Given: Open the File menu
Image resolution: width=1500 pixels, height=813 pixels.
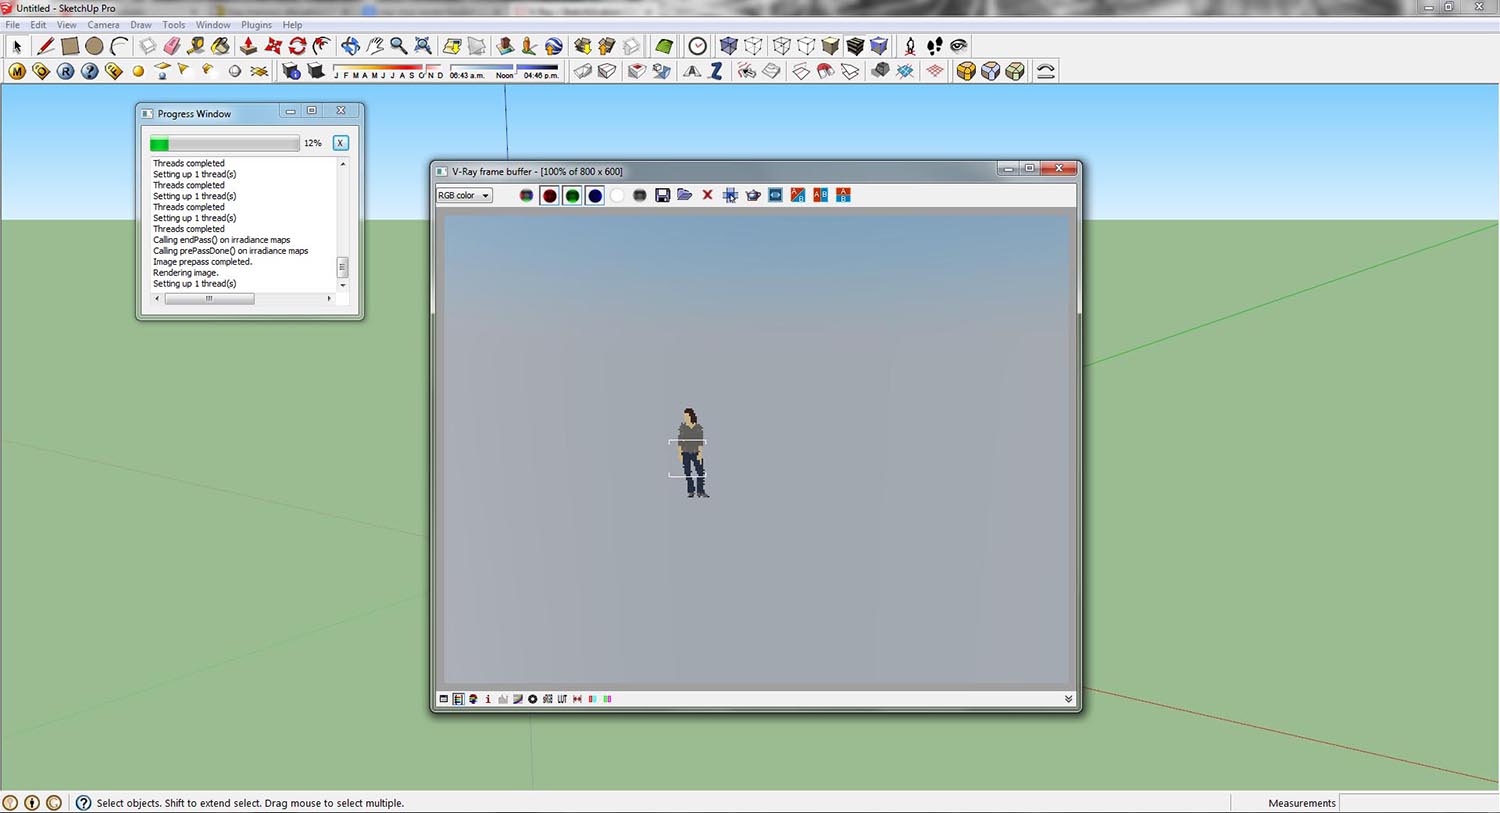Looking at the screenshot, I should point(13,25).
